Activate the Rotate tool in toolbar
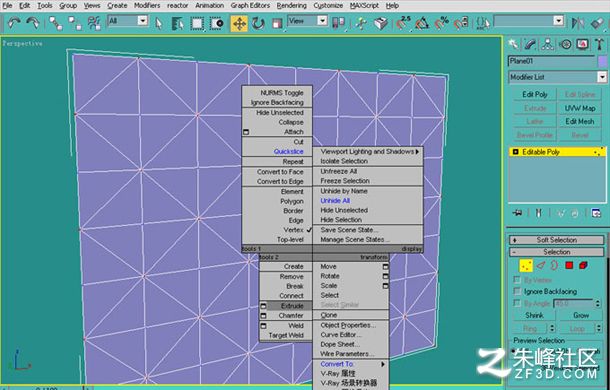The width and height of the screenshot is (610, 390). (x=258, y=23)
